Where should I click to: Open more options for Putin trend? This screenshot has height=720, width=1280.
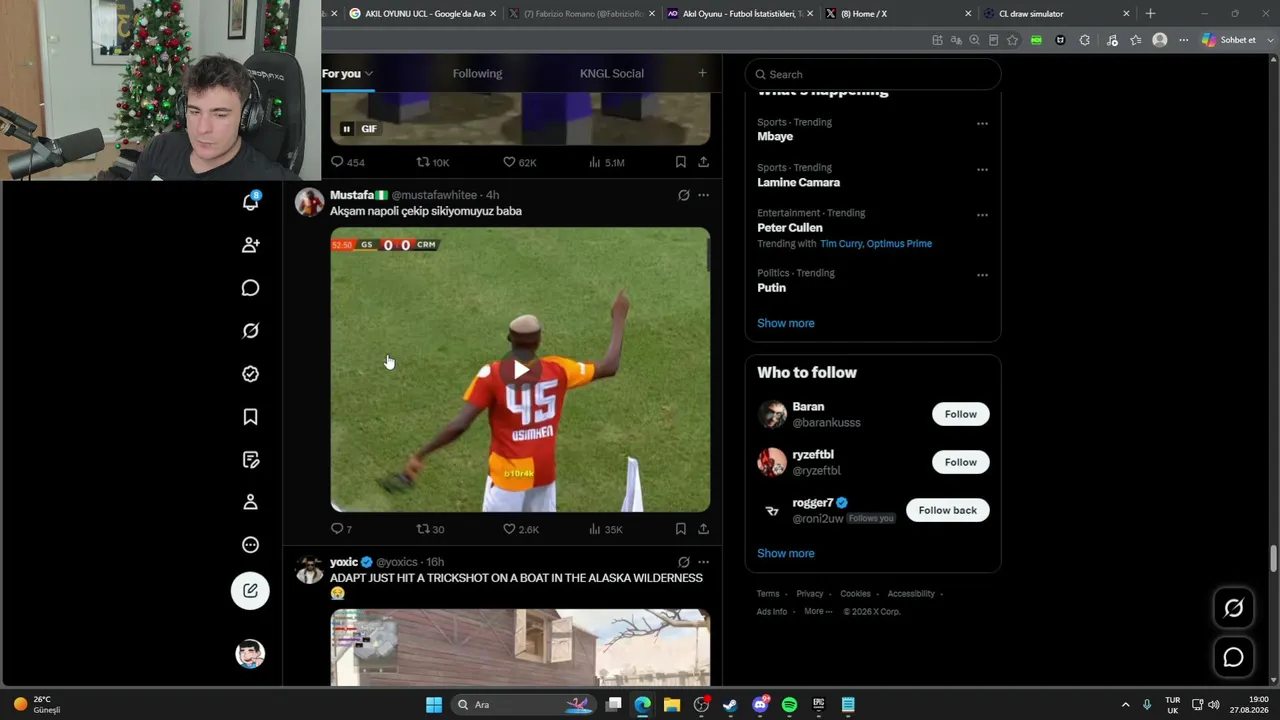point(982,275)
